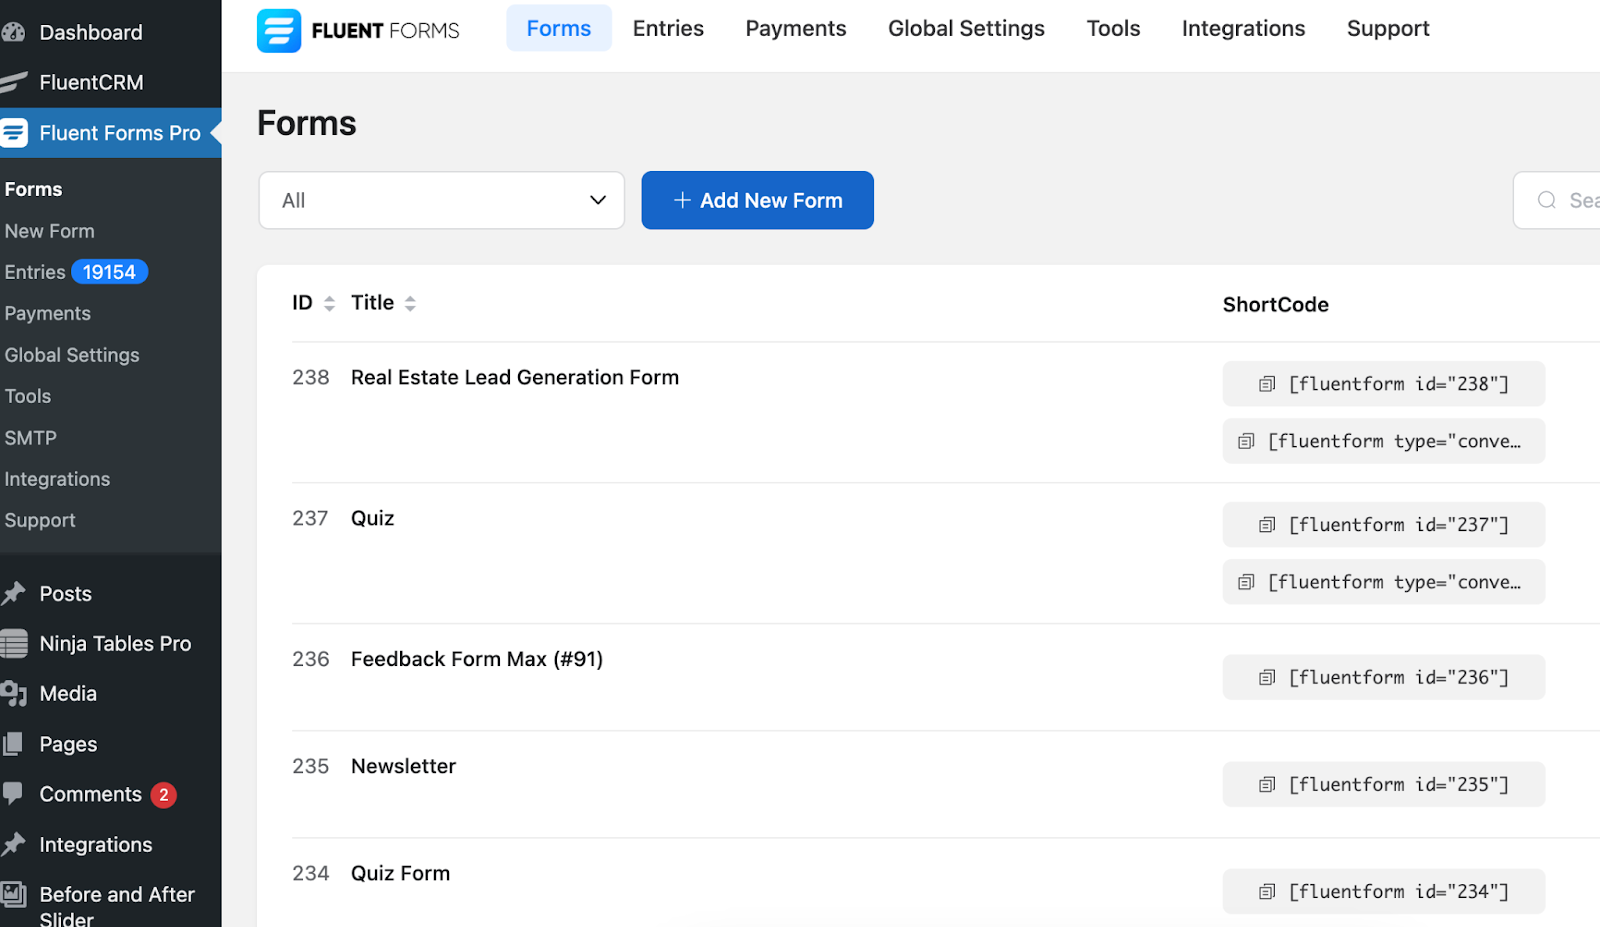Click the 19154 entries count badge
Viewport: 1600px width, 927px height.
[x=109, y=272]
